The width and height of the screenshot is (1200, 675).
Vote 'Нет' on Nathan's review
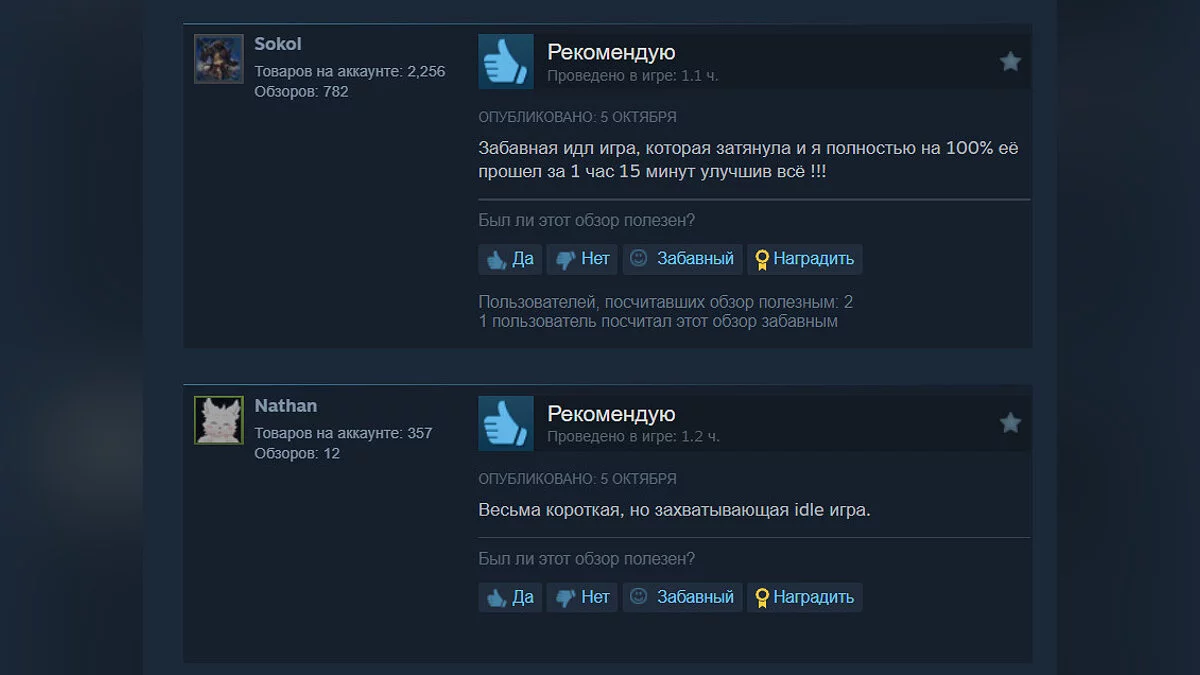coord(582,597)
